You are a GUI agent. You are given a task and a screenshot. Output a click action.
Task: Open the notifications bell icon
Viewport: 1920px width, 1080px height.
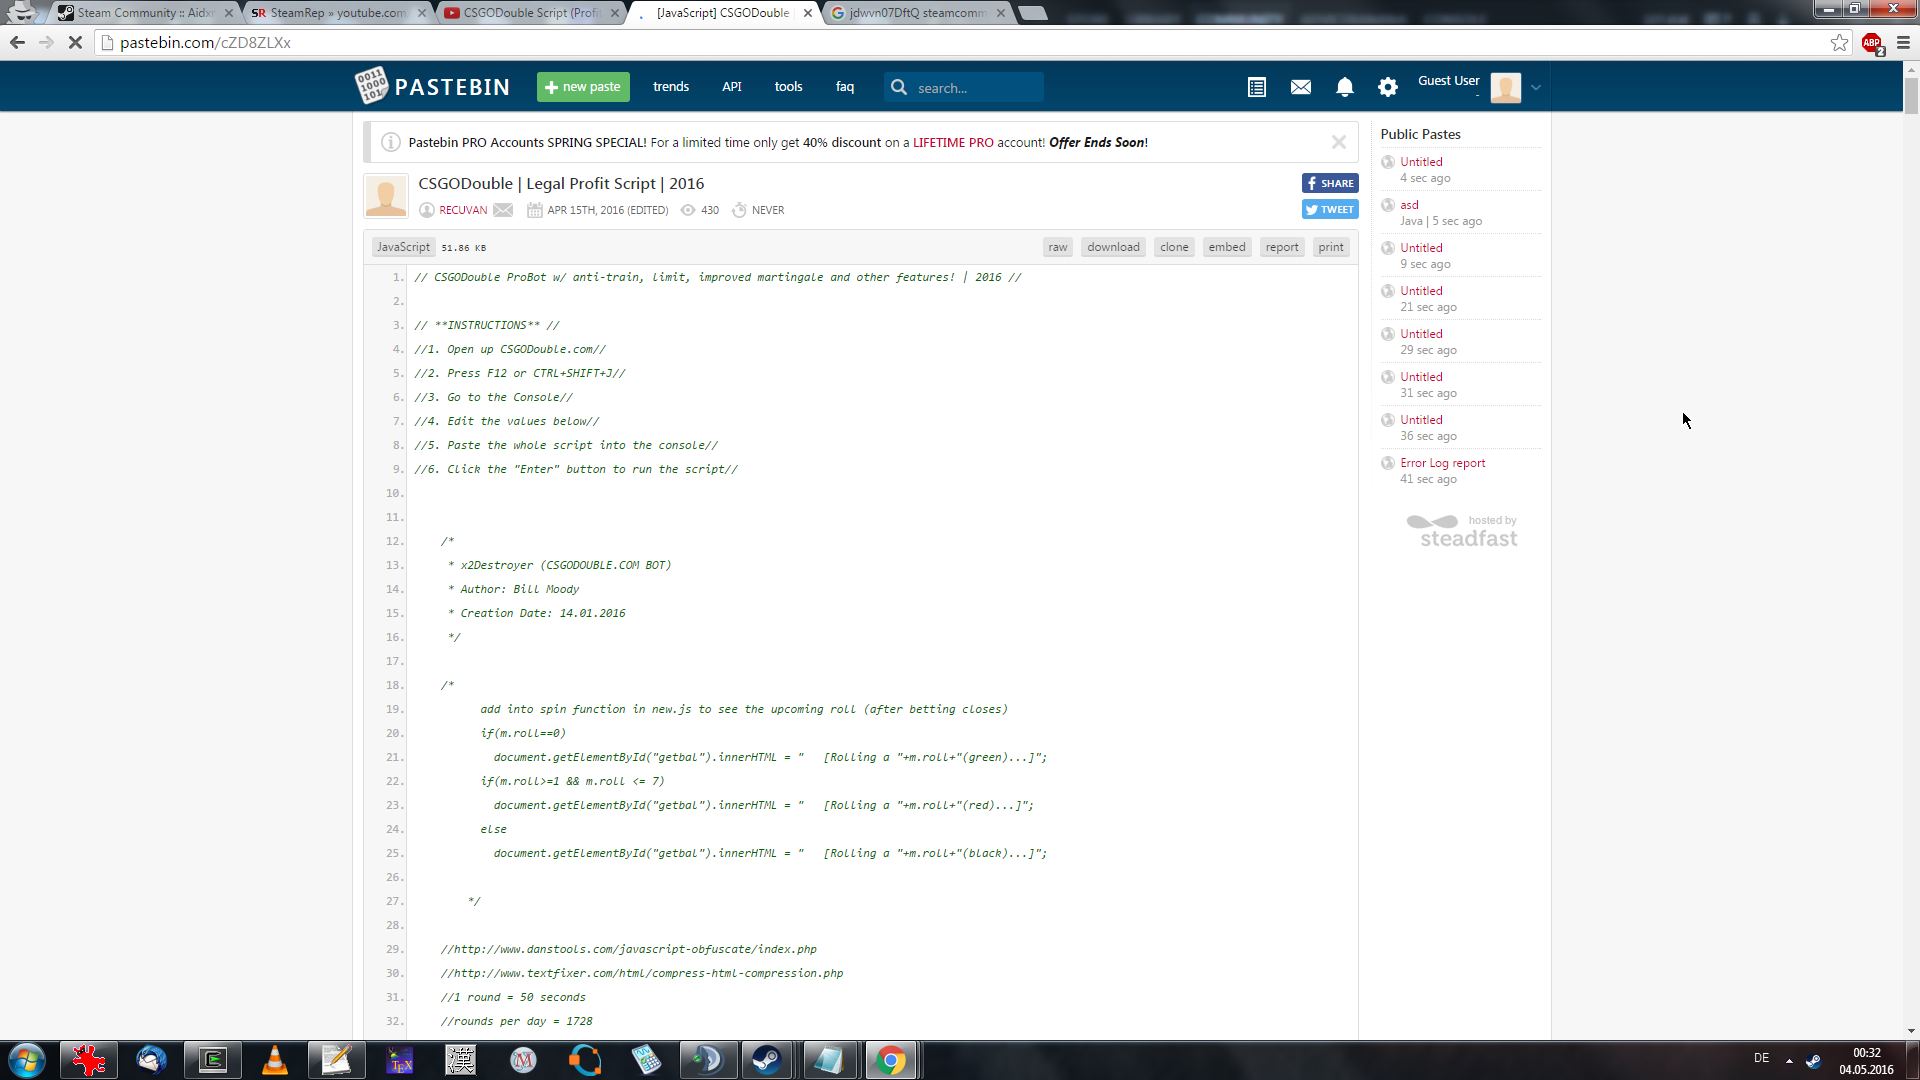[1345, 88]
